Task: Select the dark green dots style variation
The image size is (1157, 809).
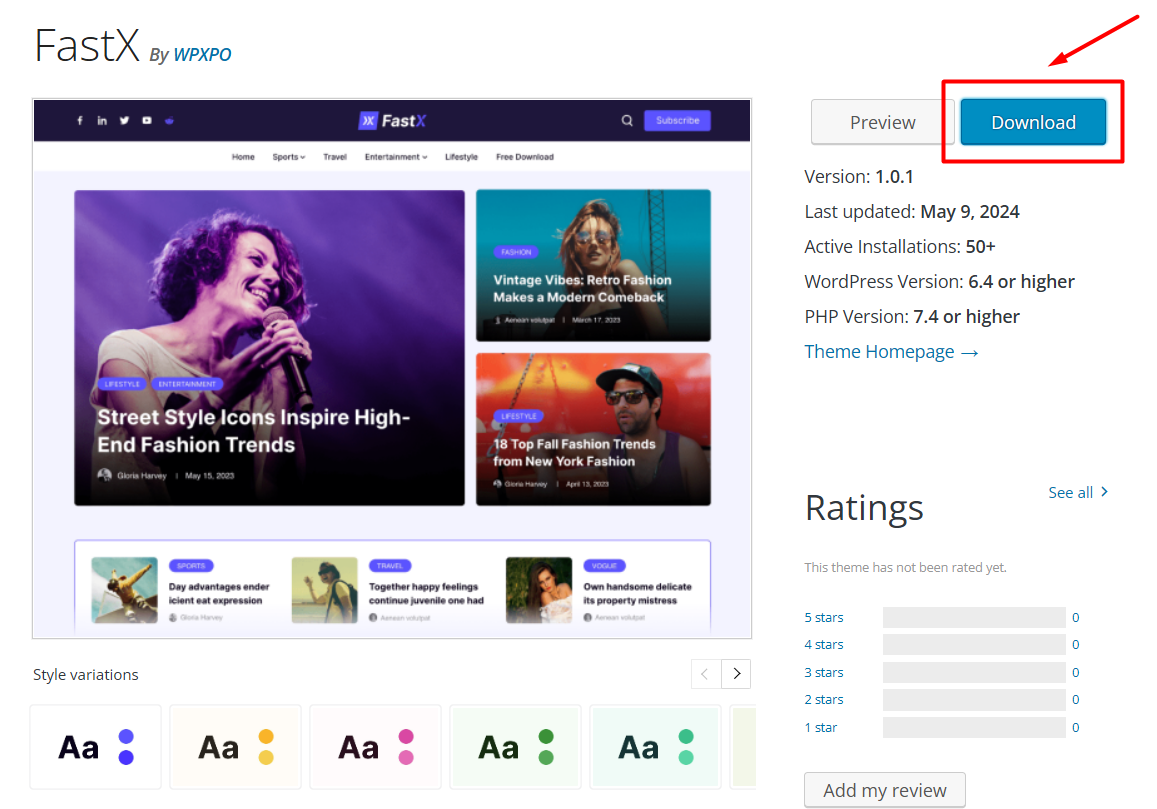Action: [x=515, y=747]
